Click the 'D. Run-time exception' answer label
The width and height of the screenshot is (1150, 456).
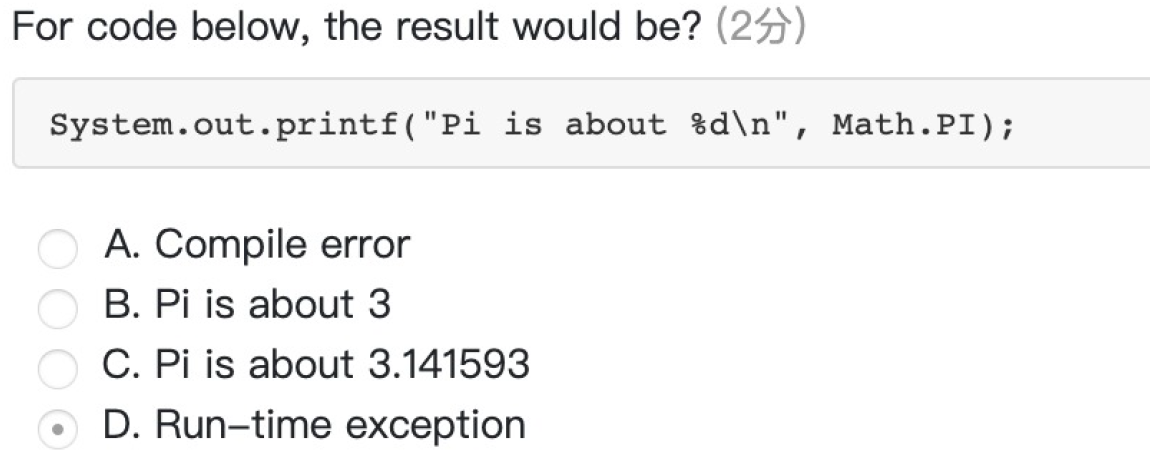315,425
